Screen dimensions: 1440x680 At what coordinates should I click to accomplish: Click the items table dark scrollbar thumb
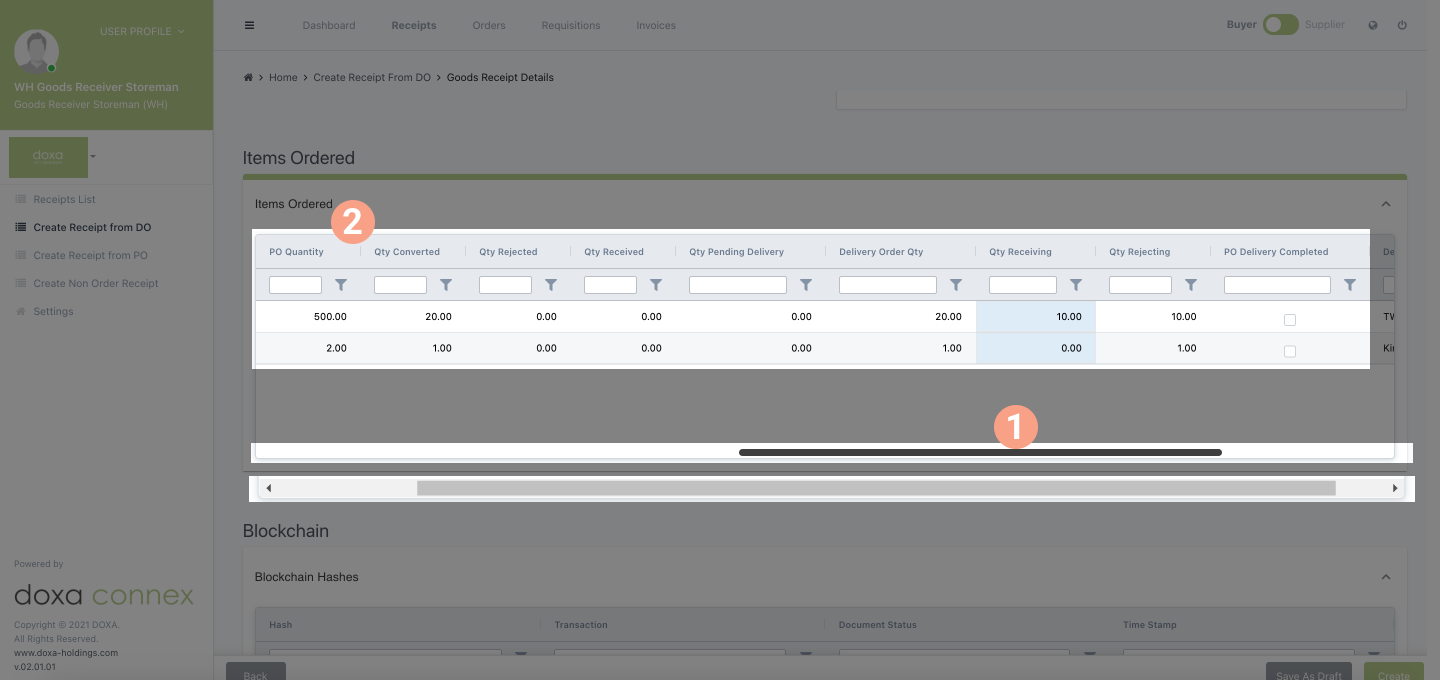[980, 452]
